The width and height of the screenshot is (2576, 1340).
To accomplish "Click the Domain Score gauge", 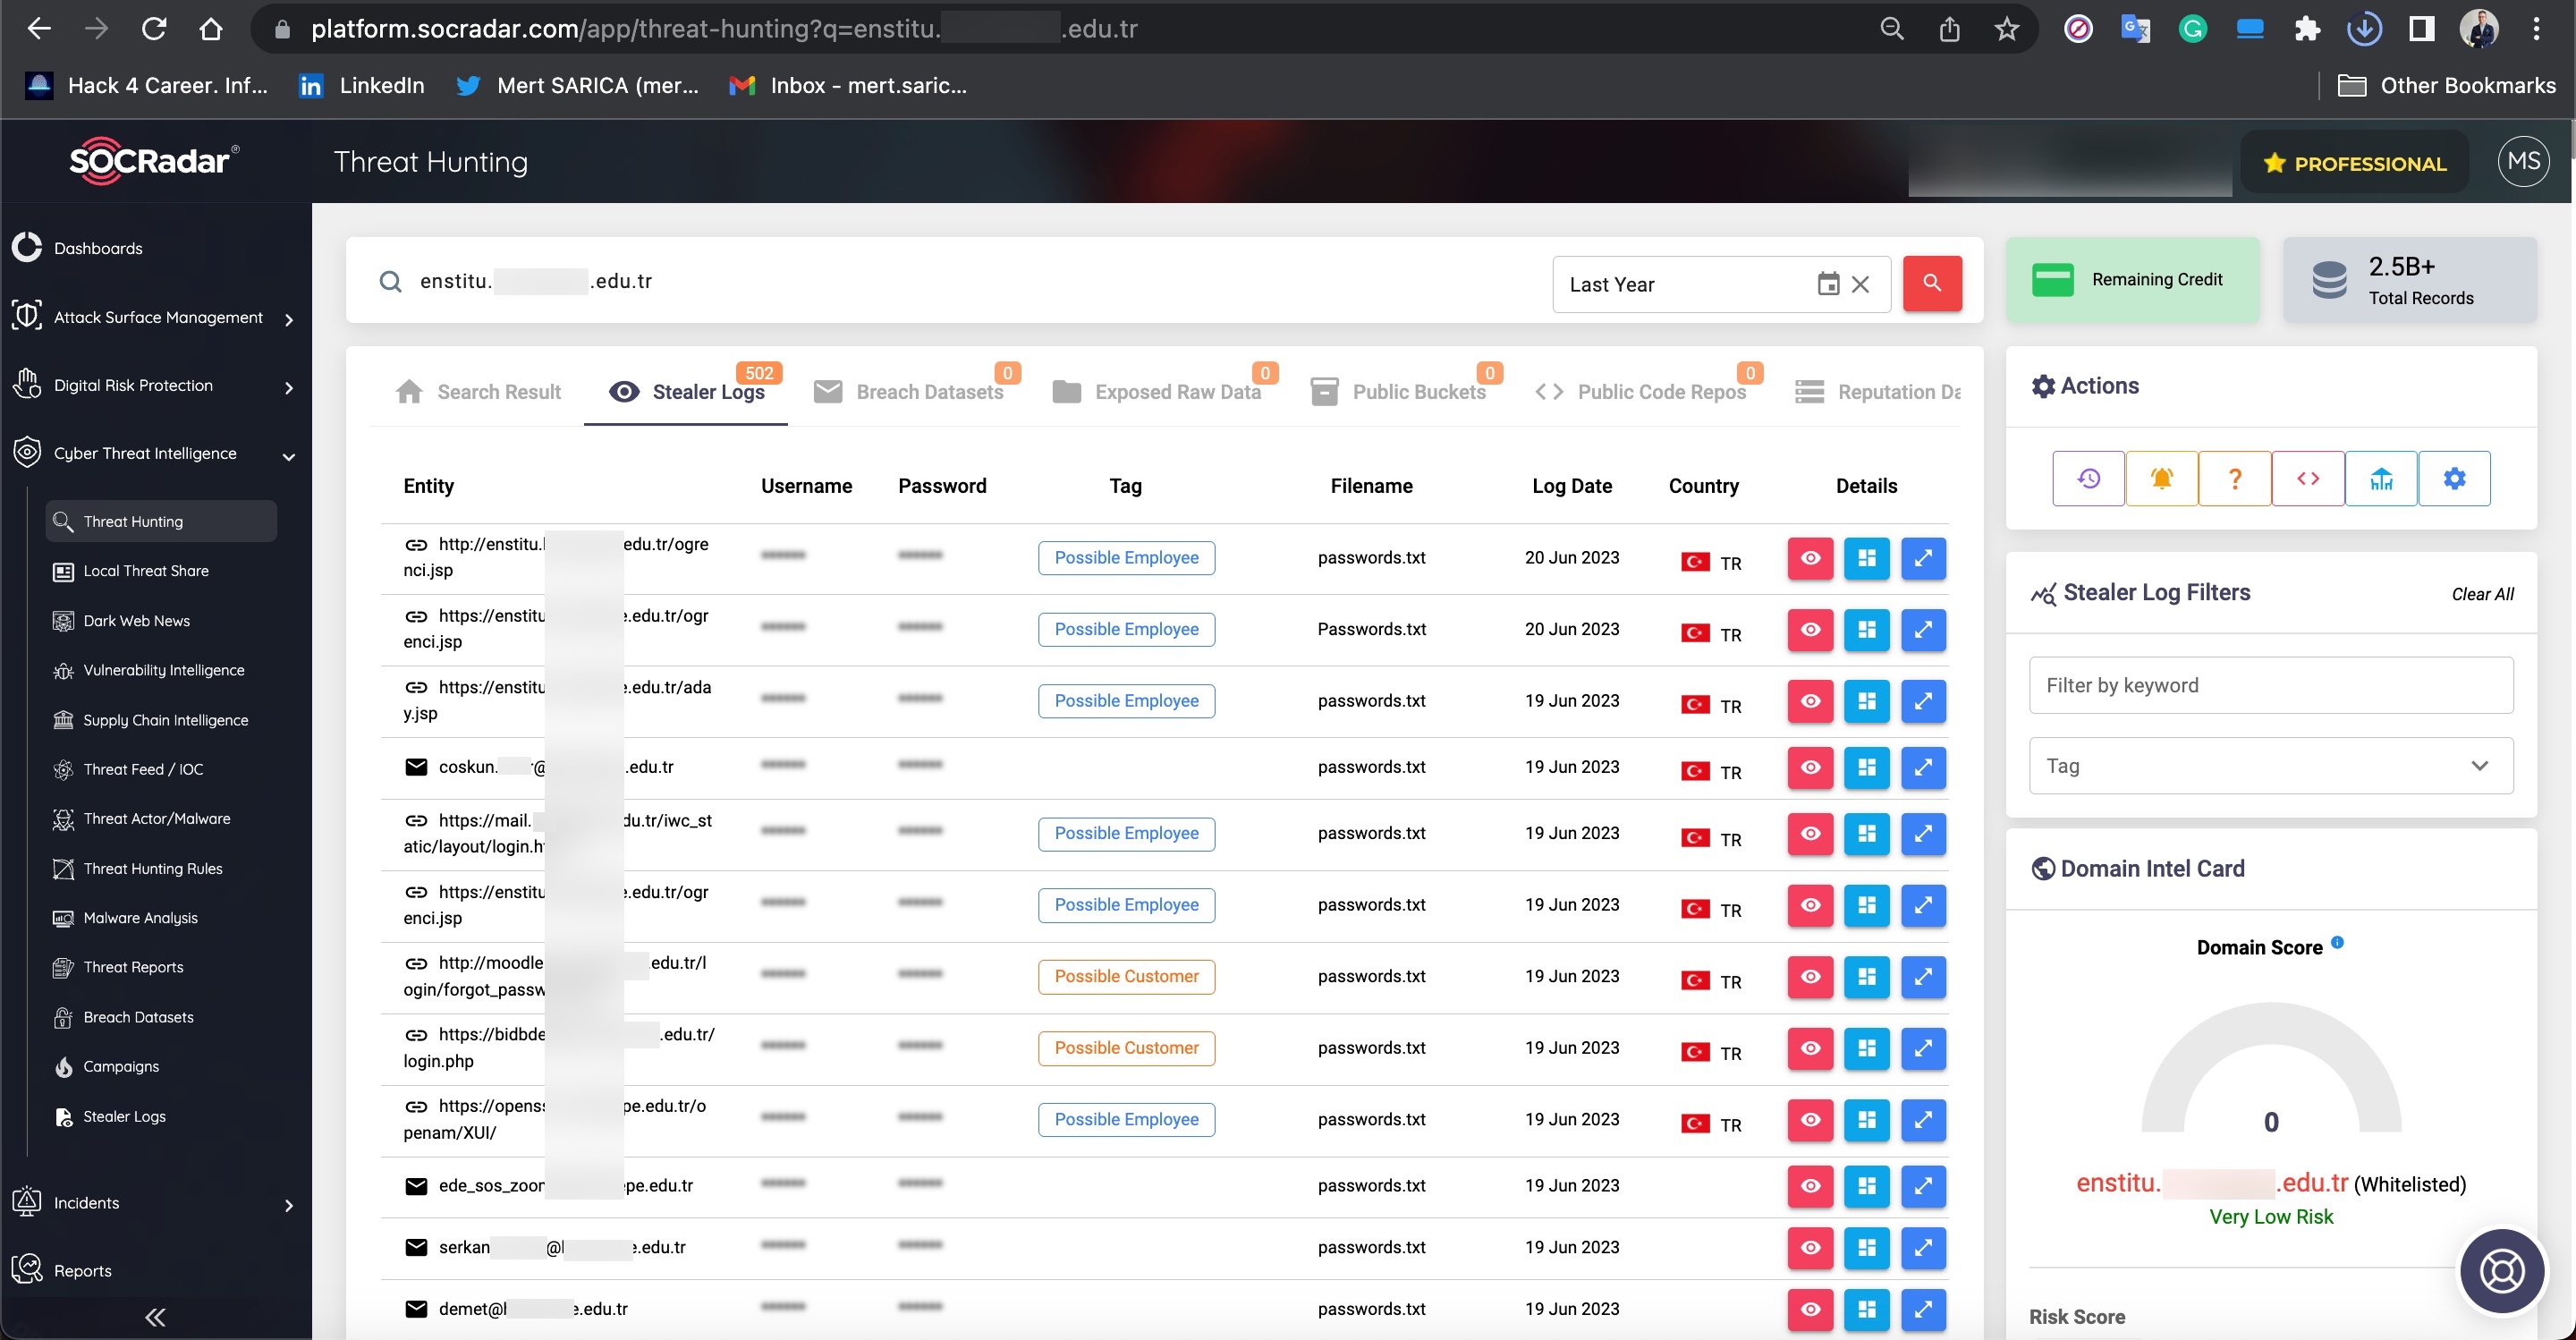I will click(x=2270, y=1070).
